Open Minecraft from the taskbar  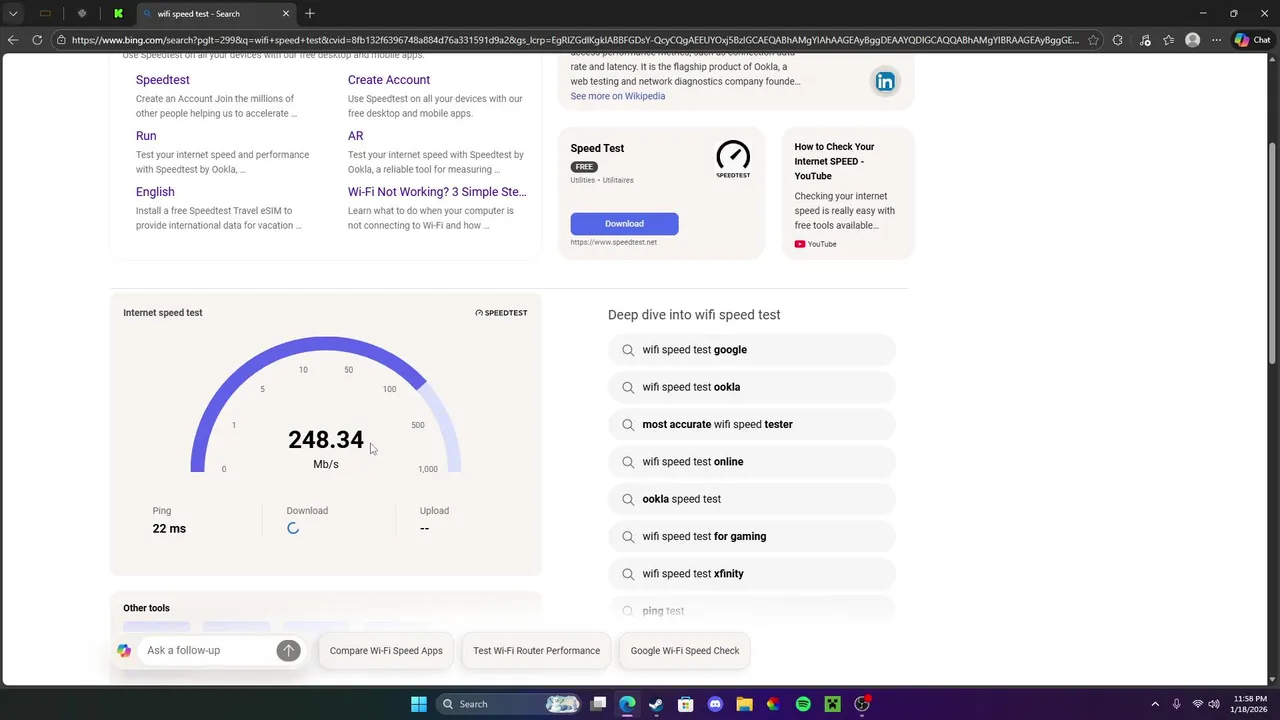coord(832,704)
